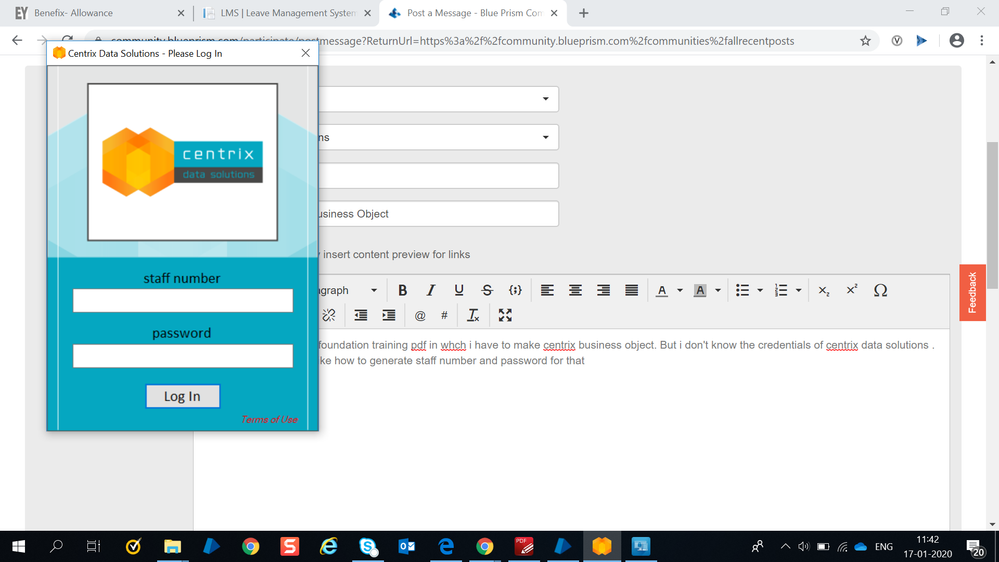The image size is (999, 562).
Task: Apply text color with A icon
Action: pyautogui.click(x=662, y=291)
